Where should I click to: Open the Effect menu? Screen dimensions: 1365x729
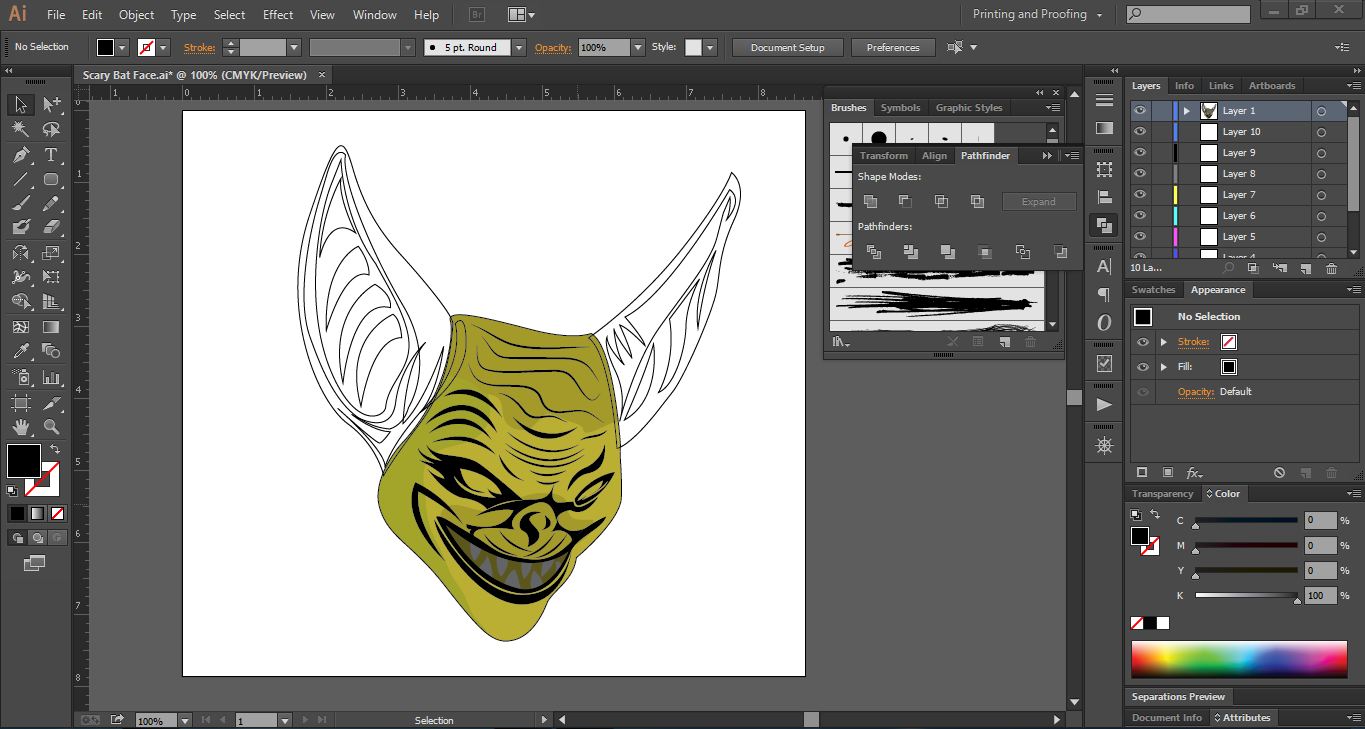278,15
